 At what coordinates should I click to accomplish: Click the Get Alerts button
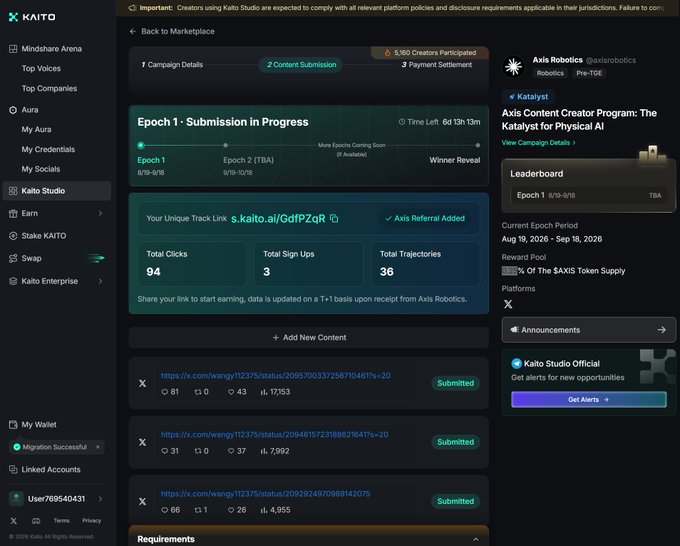click(588, 399)
